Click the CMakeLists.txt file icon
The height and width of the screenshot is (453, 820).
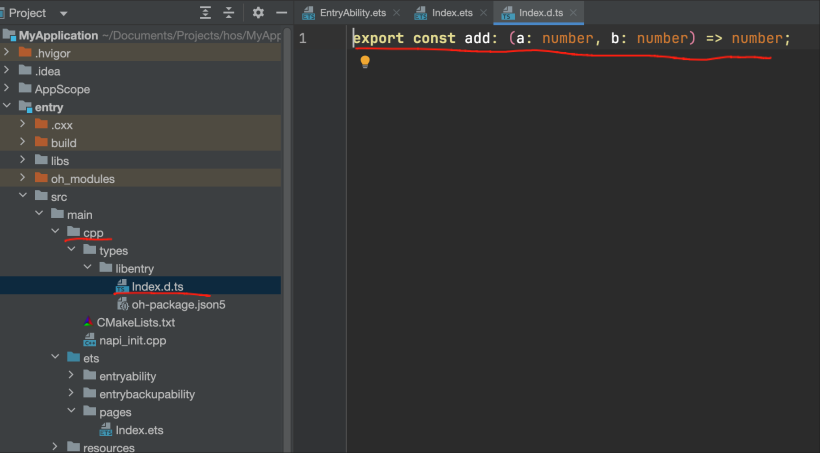tap(89, 322)
